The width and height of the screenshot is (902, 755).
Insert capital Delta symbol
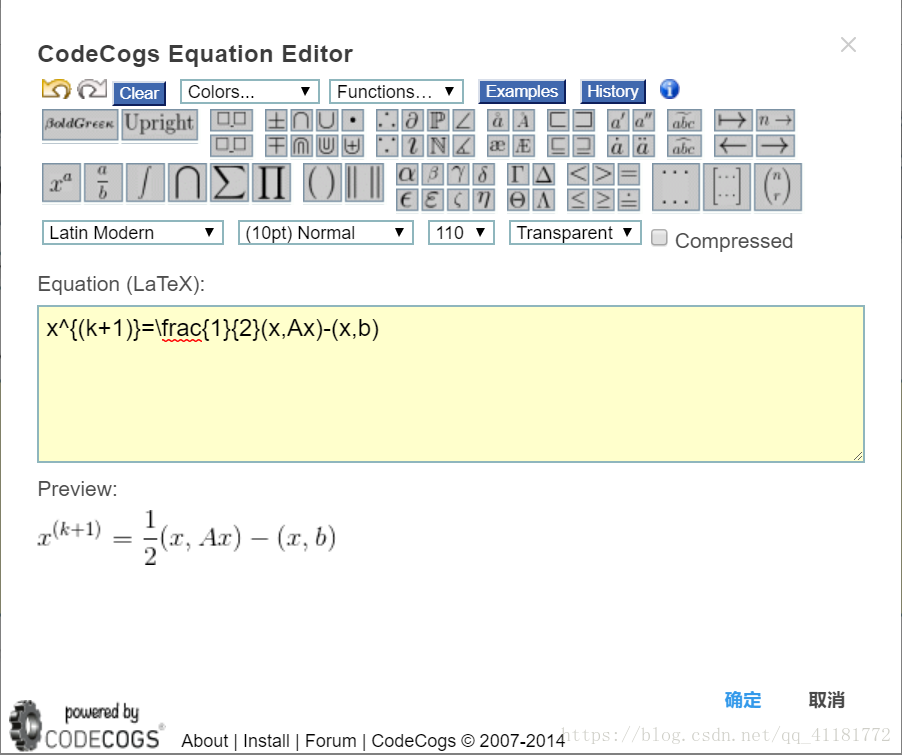(544, 174)
